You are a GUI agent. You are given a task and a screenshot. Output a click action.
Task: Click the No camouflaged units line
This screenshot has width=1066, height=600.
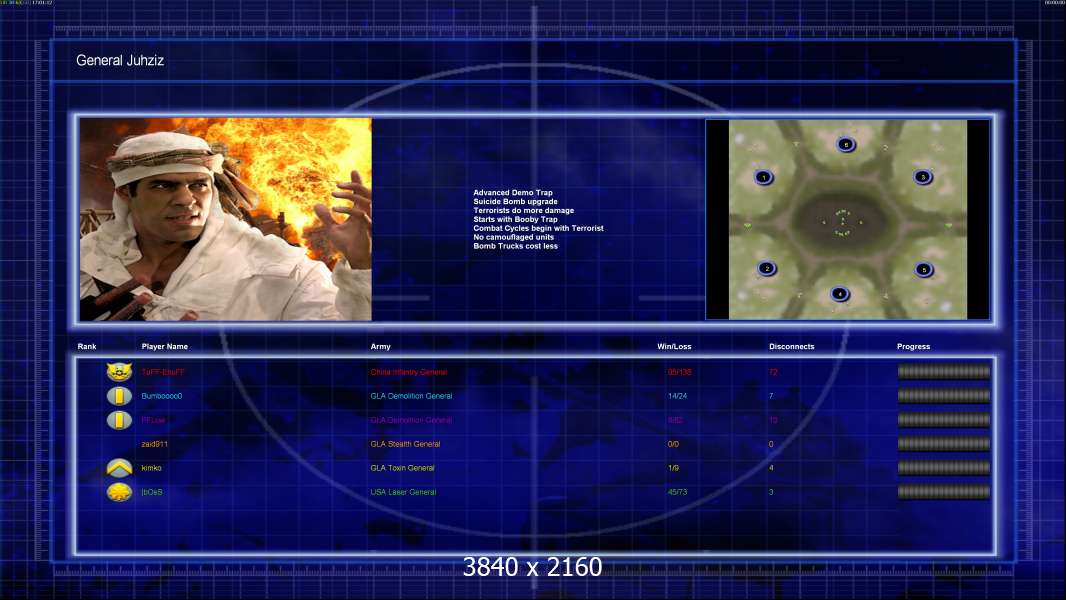coord(513,237)
